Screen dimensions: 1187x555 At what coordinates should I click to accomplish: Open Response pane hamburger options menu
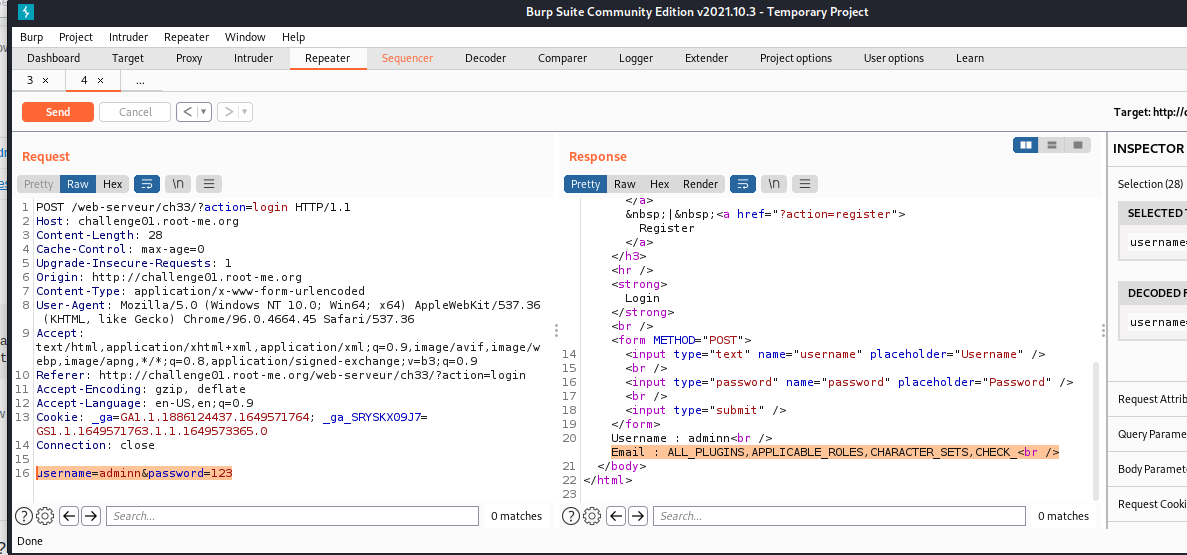(x=805, y=184)
